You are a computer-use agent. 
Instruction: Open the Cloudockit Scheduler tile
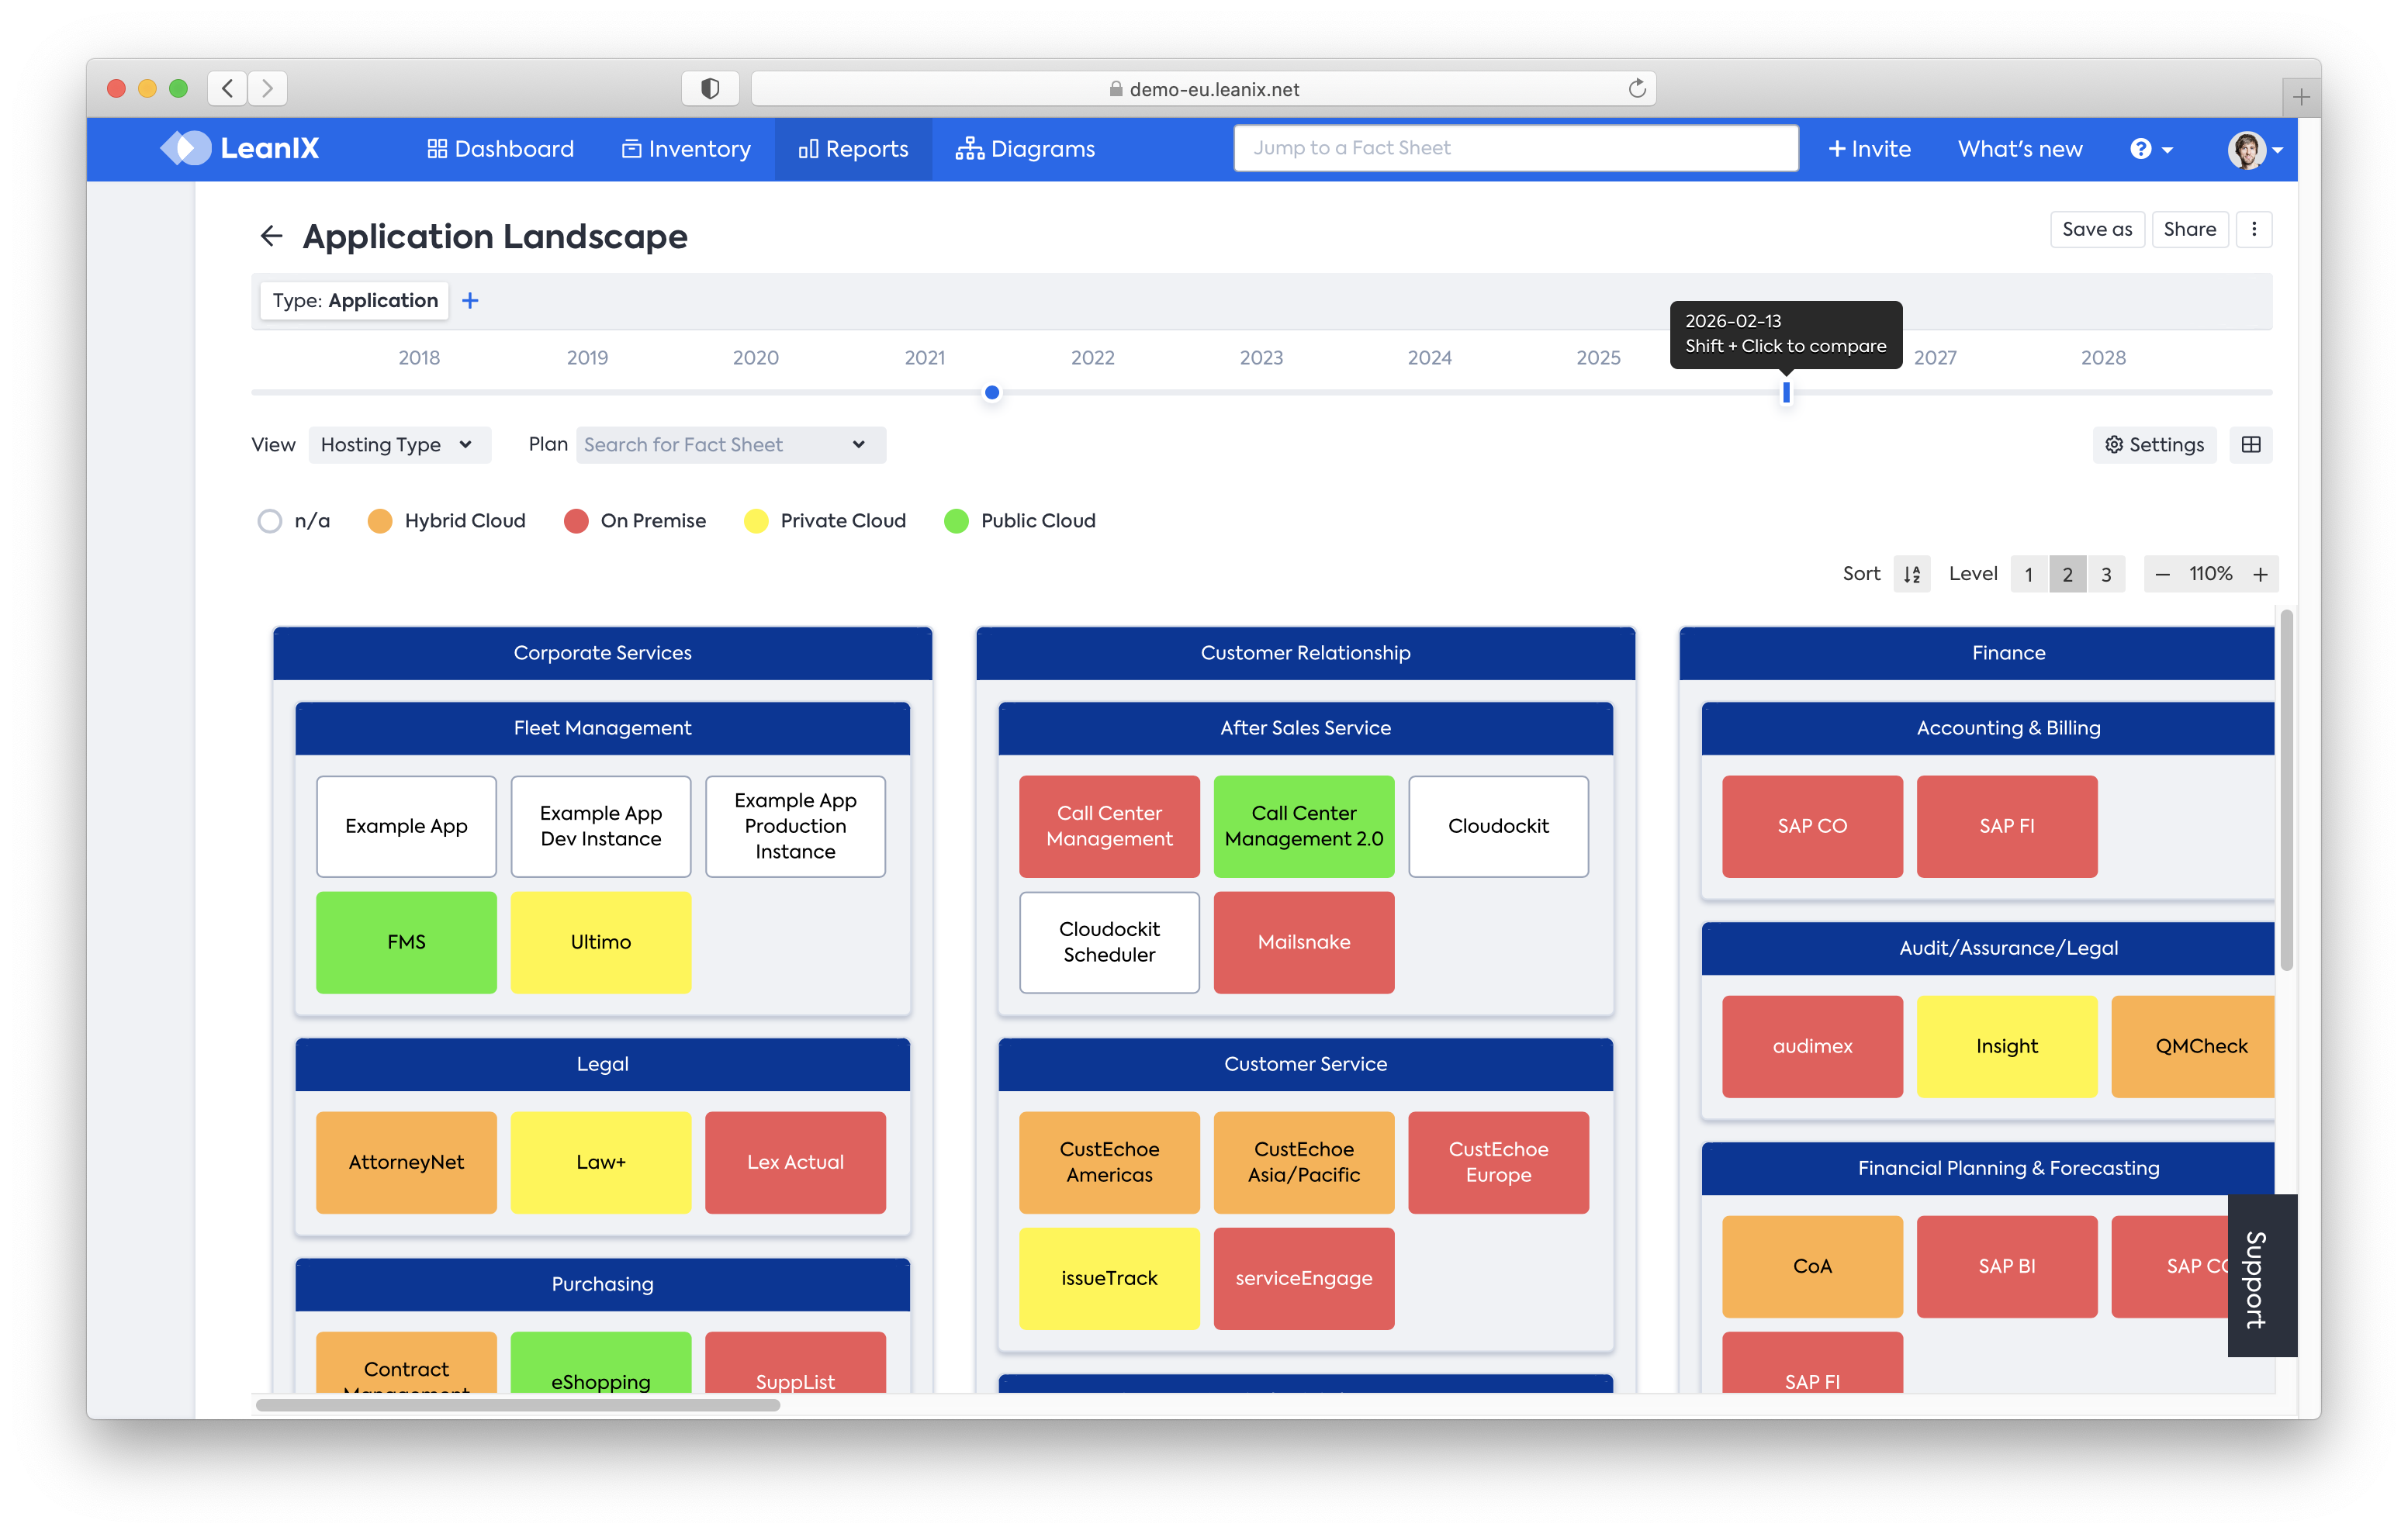point(1109,942)
